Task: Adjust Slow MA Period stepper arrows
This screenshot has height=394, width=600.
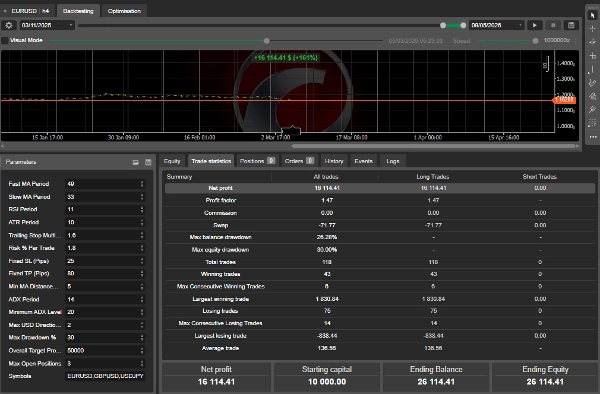Action: [142, 197]
